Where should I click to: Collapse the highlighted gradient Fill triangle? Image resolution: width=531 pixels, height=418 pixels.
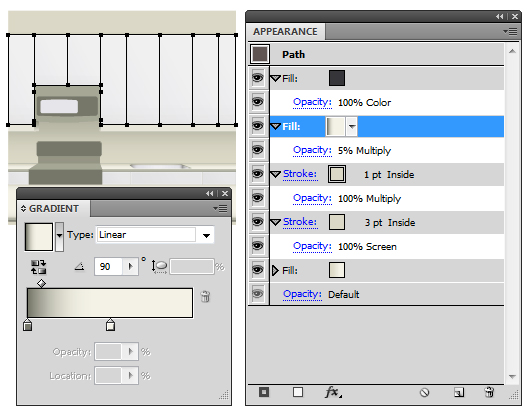(276, 126)
